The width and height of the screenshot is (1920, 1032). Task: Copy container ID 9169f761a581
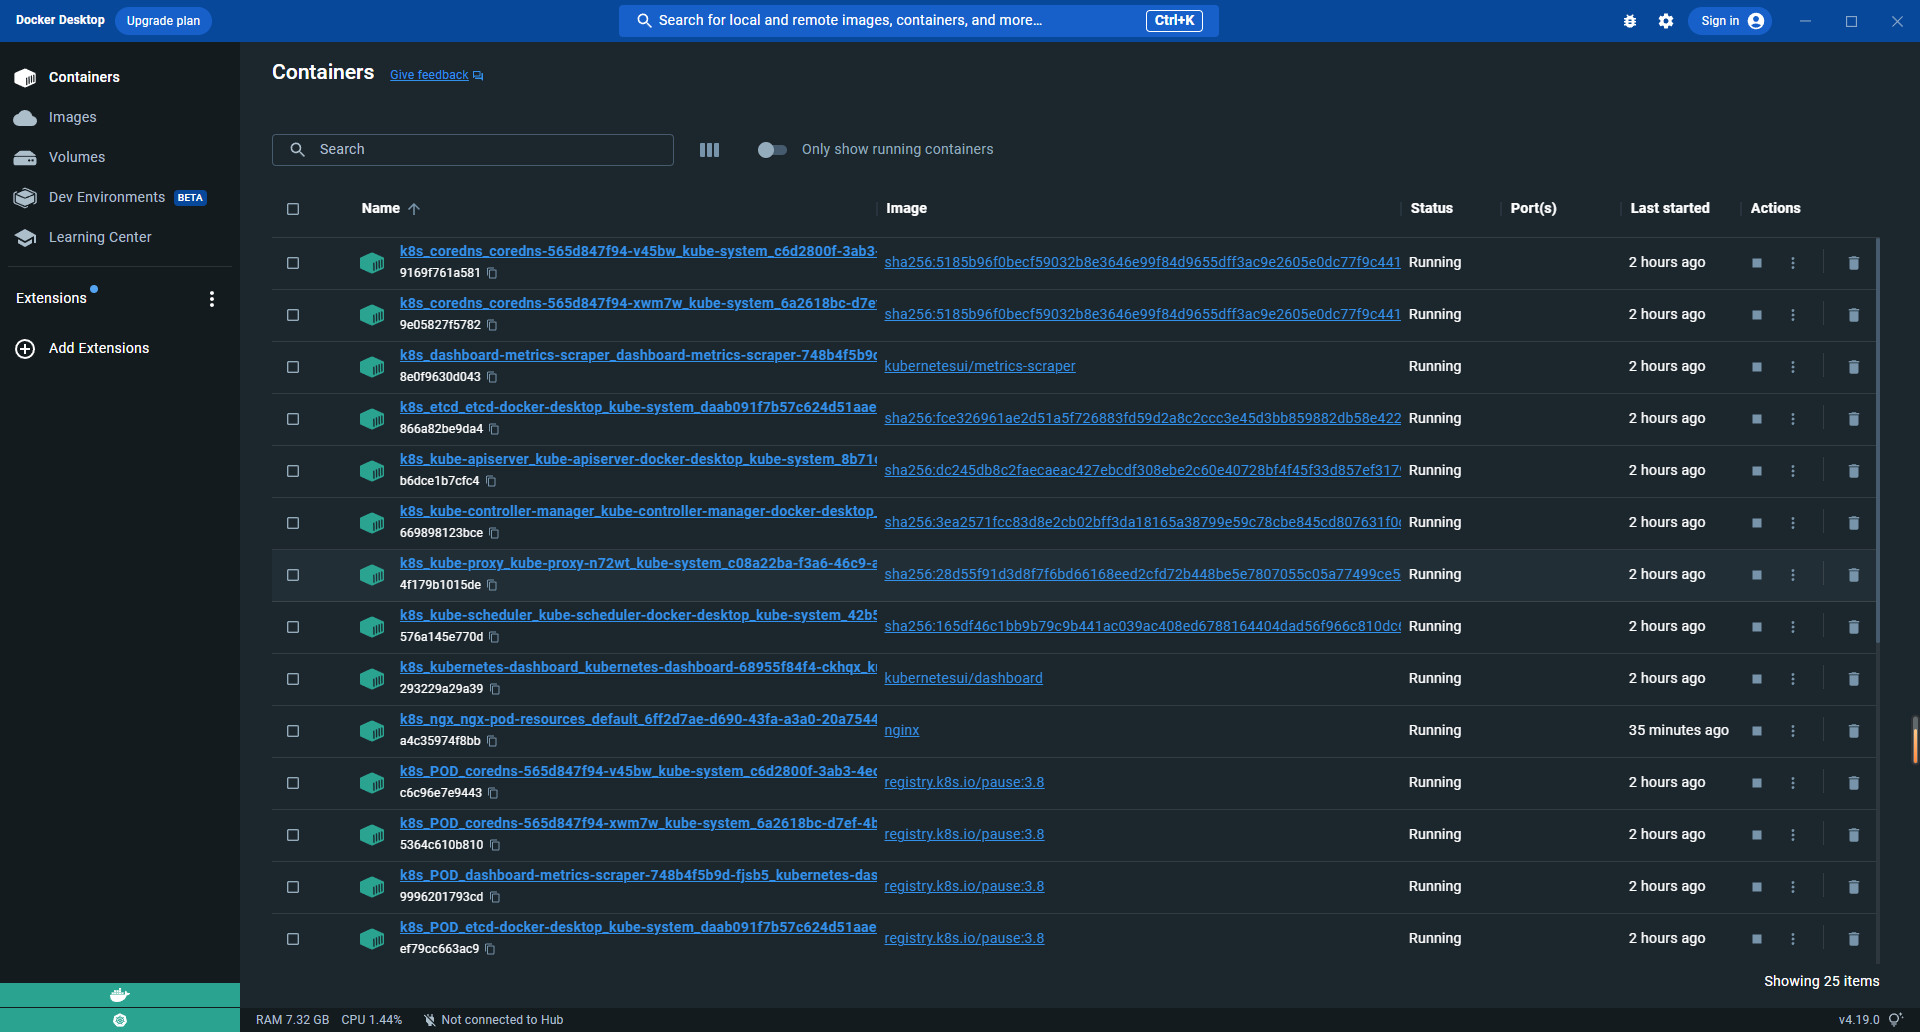[x=492, y=273]
